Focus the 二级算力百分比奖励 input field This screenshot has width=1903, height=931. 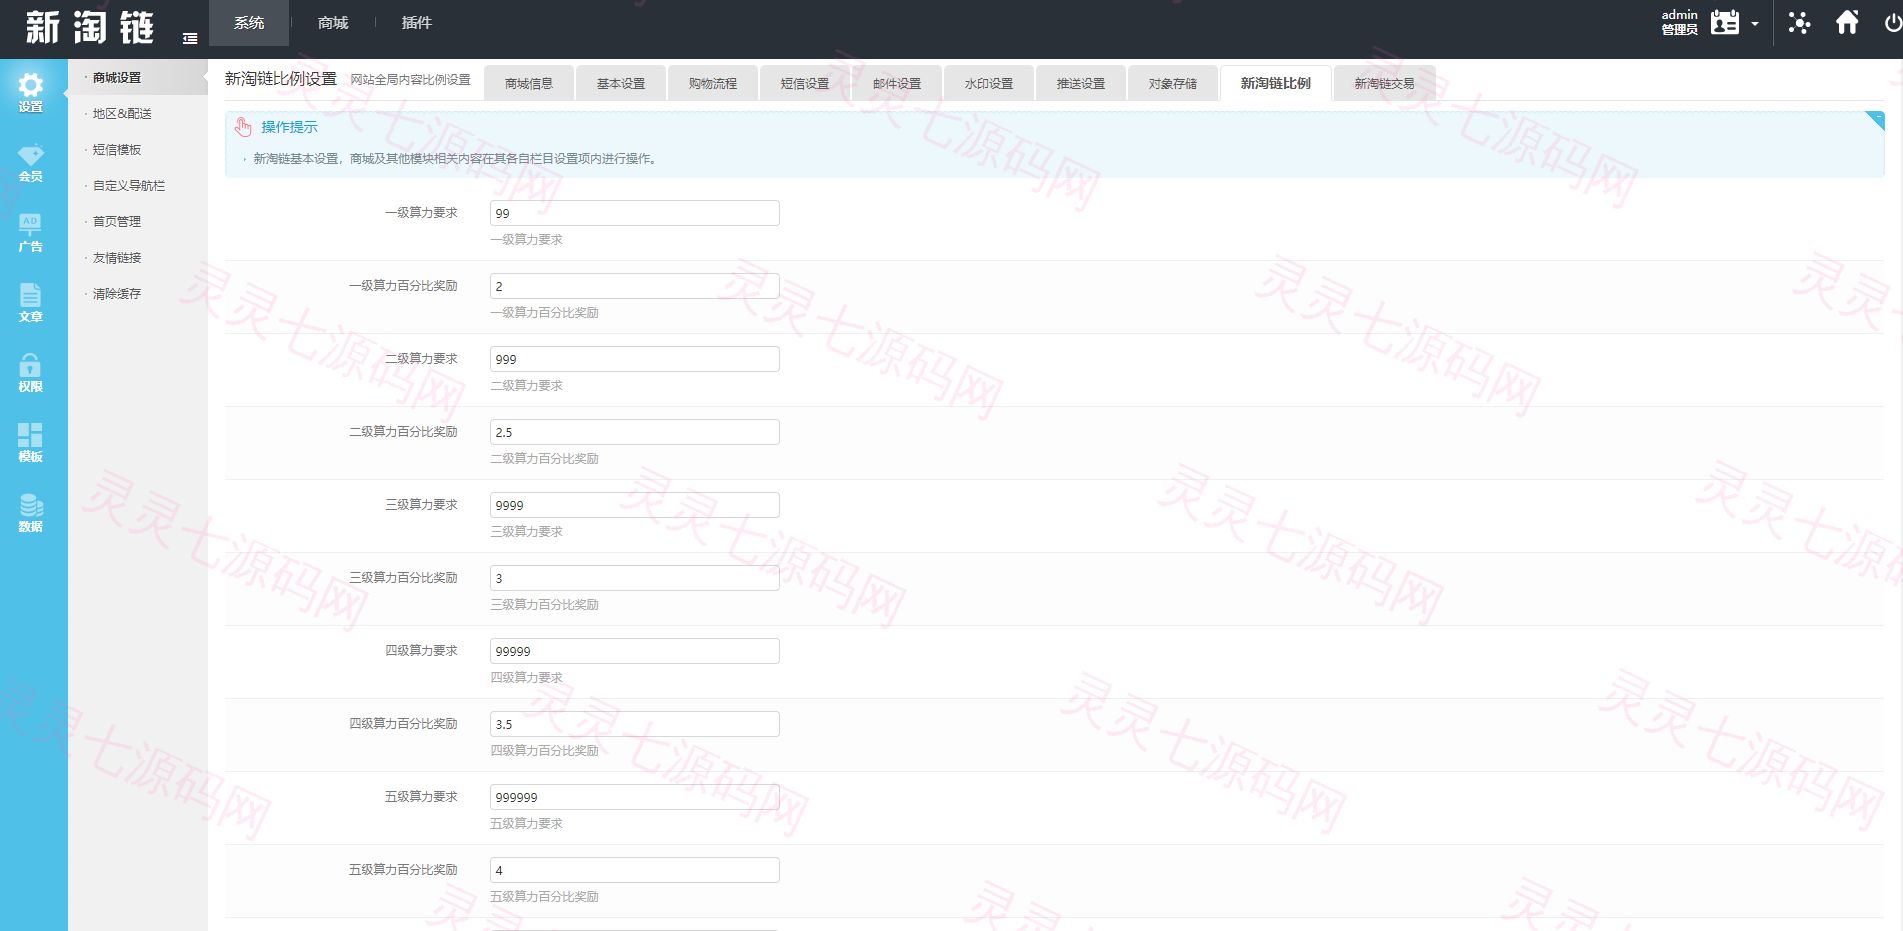635,432
